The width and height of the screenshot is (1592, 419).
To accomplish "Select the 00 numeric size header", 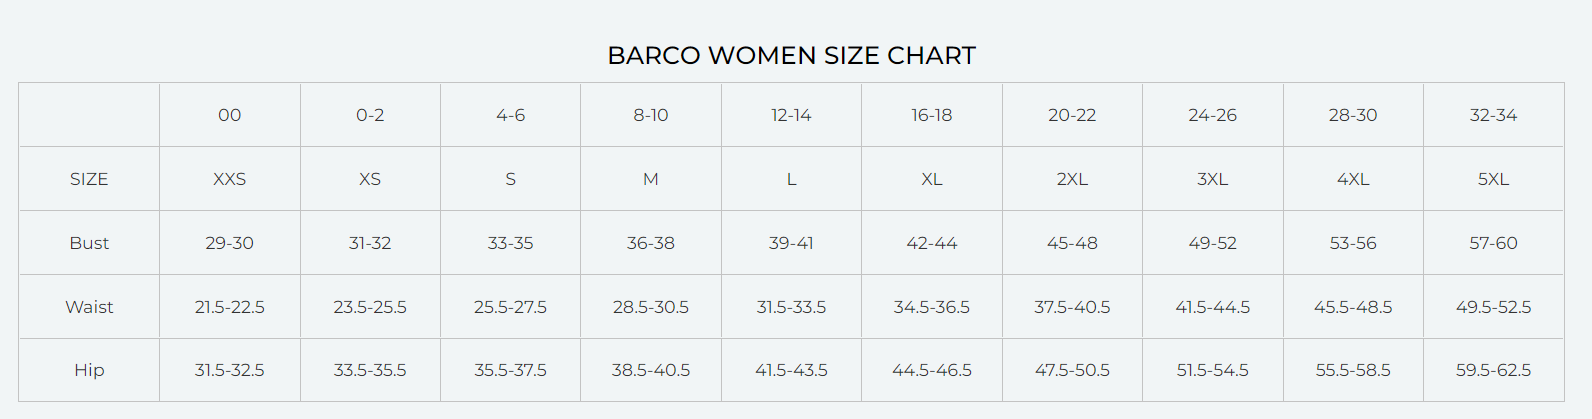I will click(229, 115).
